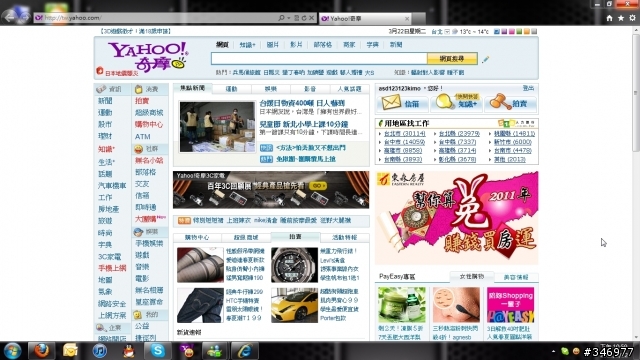
Task: Click the browser Forward arrow button
Action: click(x=24, y=17)
